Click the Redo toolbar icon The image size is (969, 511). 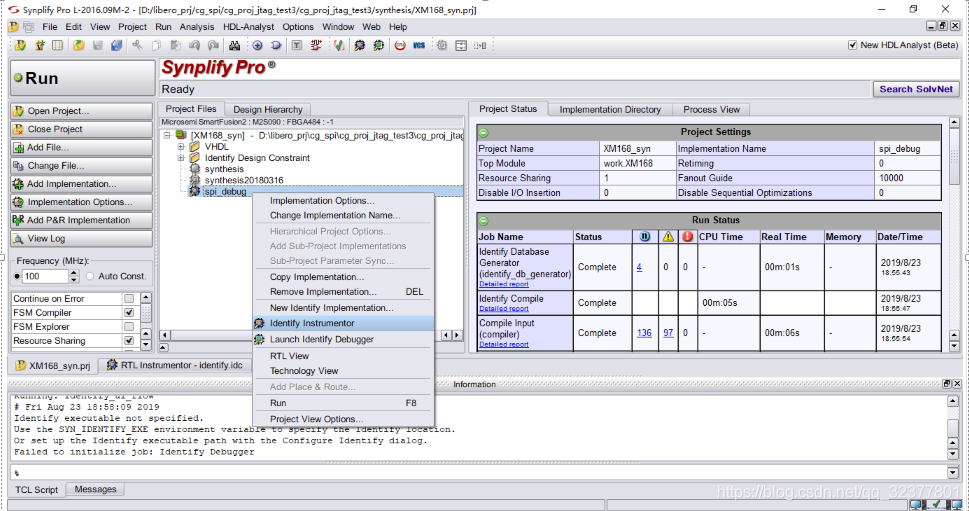213,45
